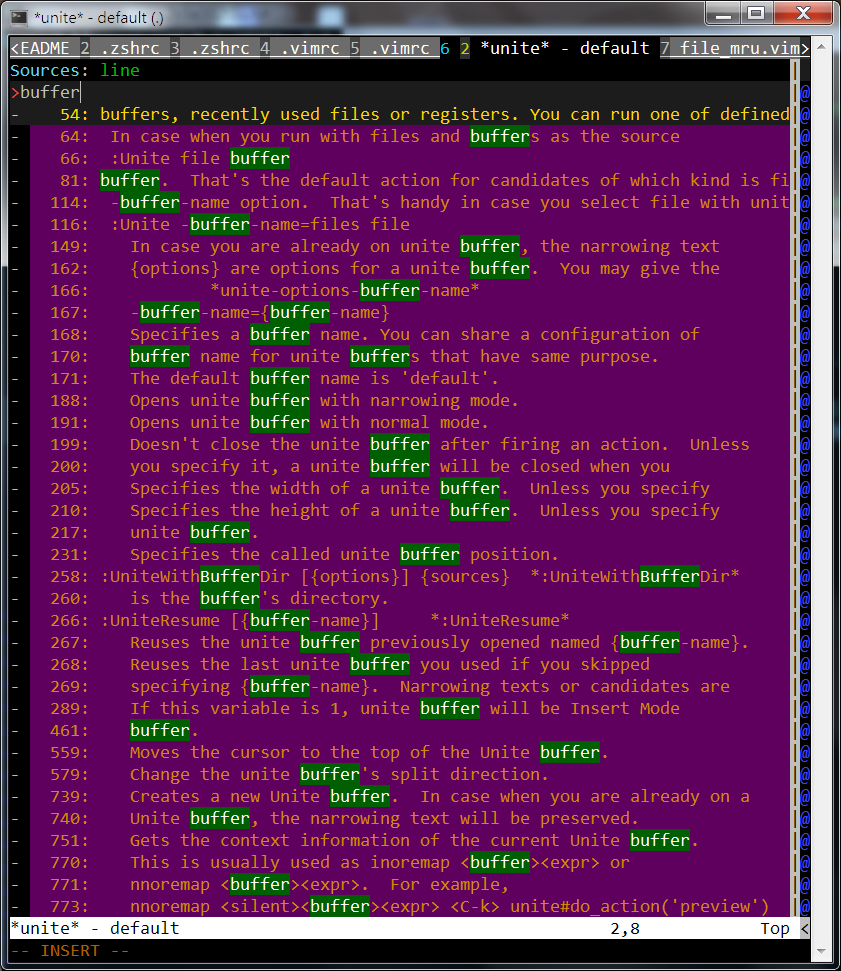The image size is (841, 971).
Task: Select candidate line 740 'narrowing text will be preserved'
Action: click(400, 819)
